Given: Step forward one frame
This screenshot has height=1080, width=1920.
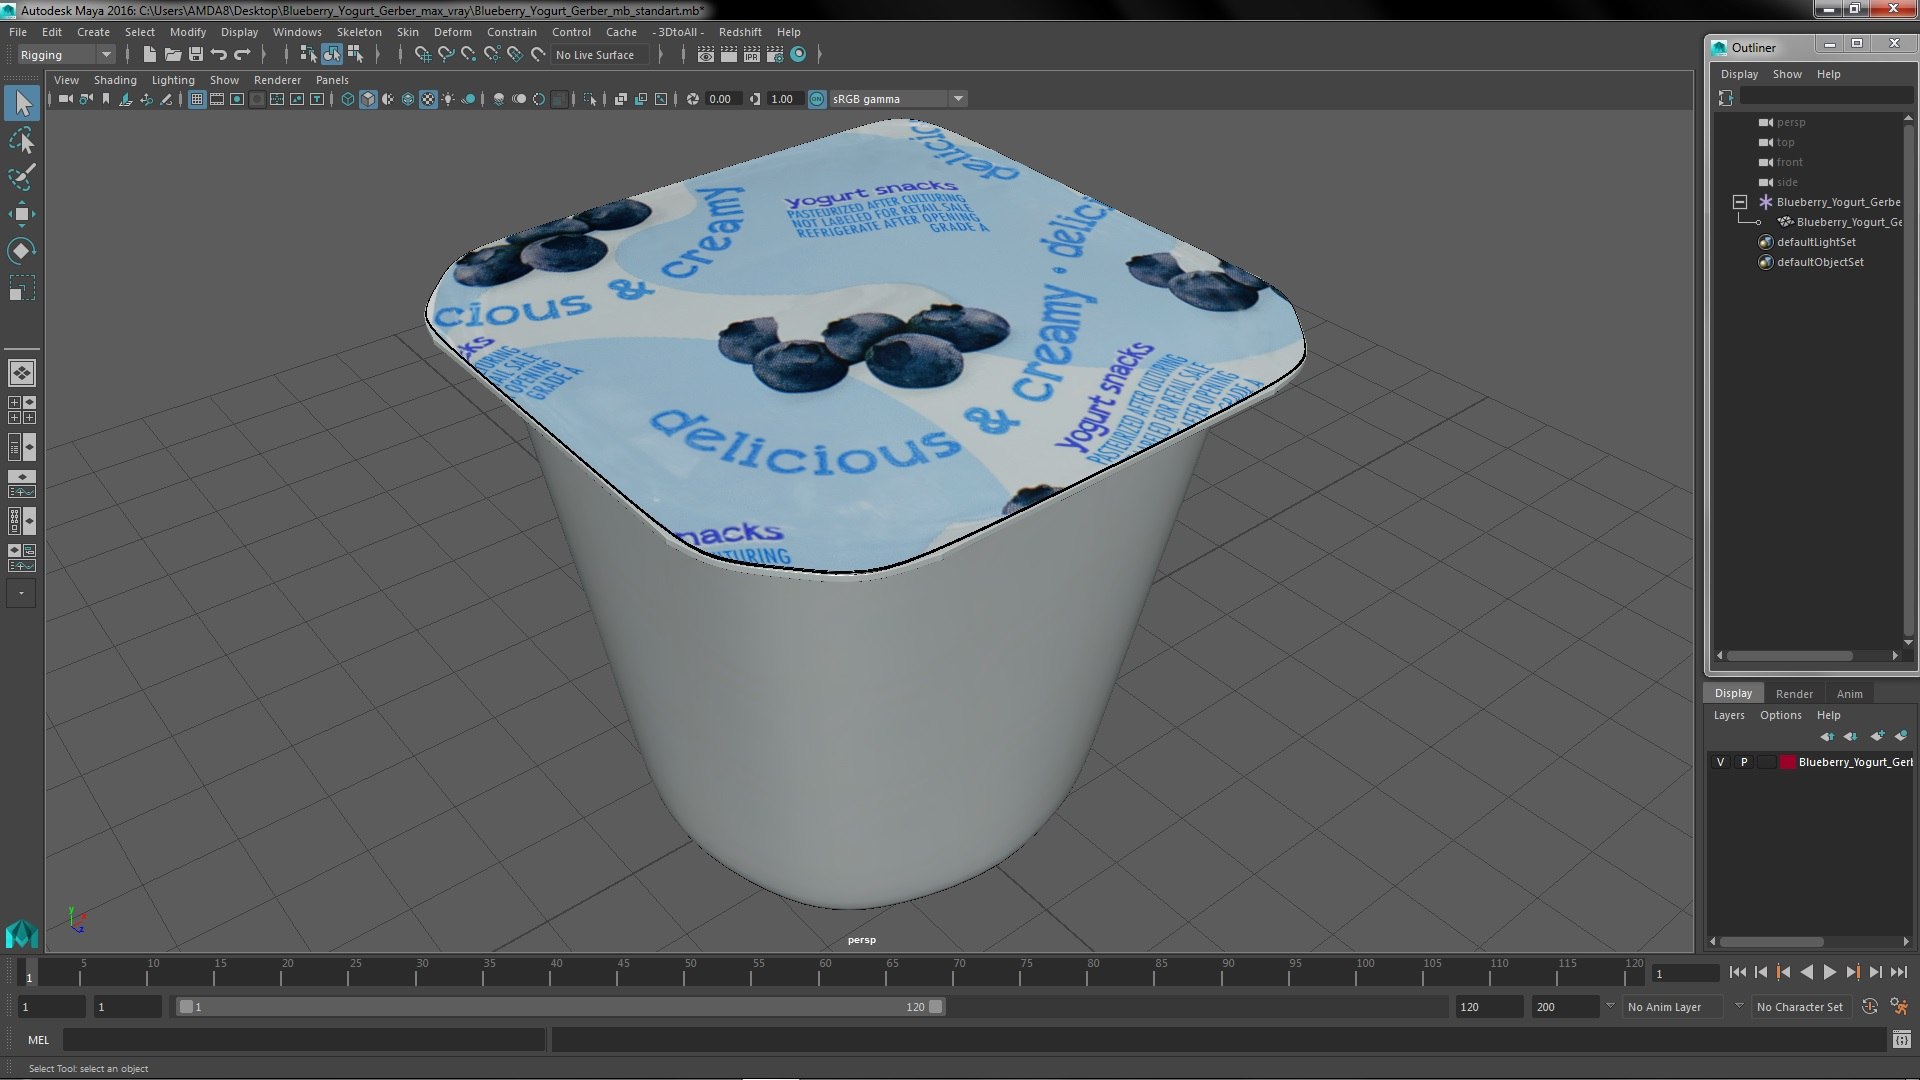Looking at the screenshot, I should (1875, 972).
